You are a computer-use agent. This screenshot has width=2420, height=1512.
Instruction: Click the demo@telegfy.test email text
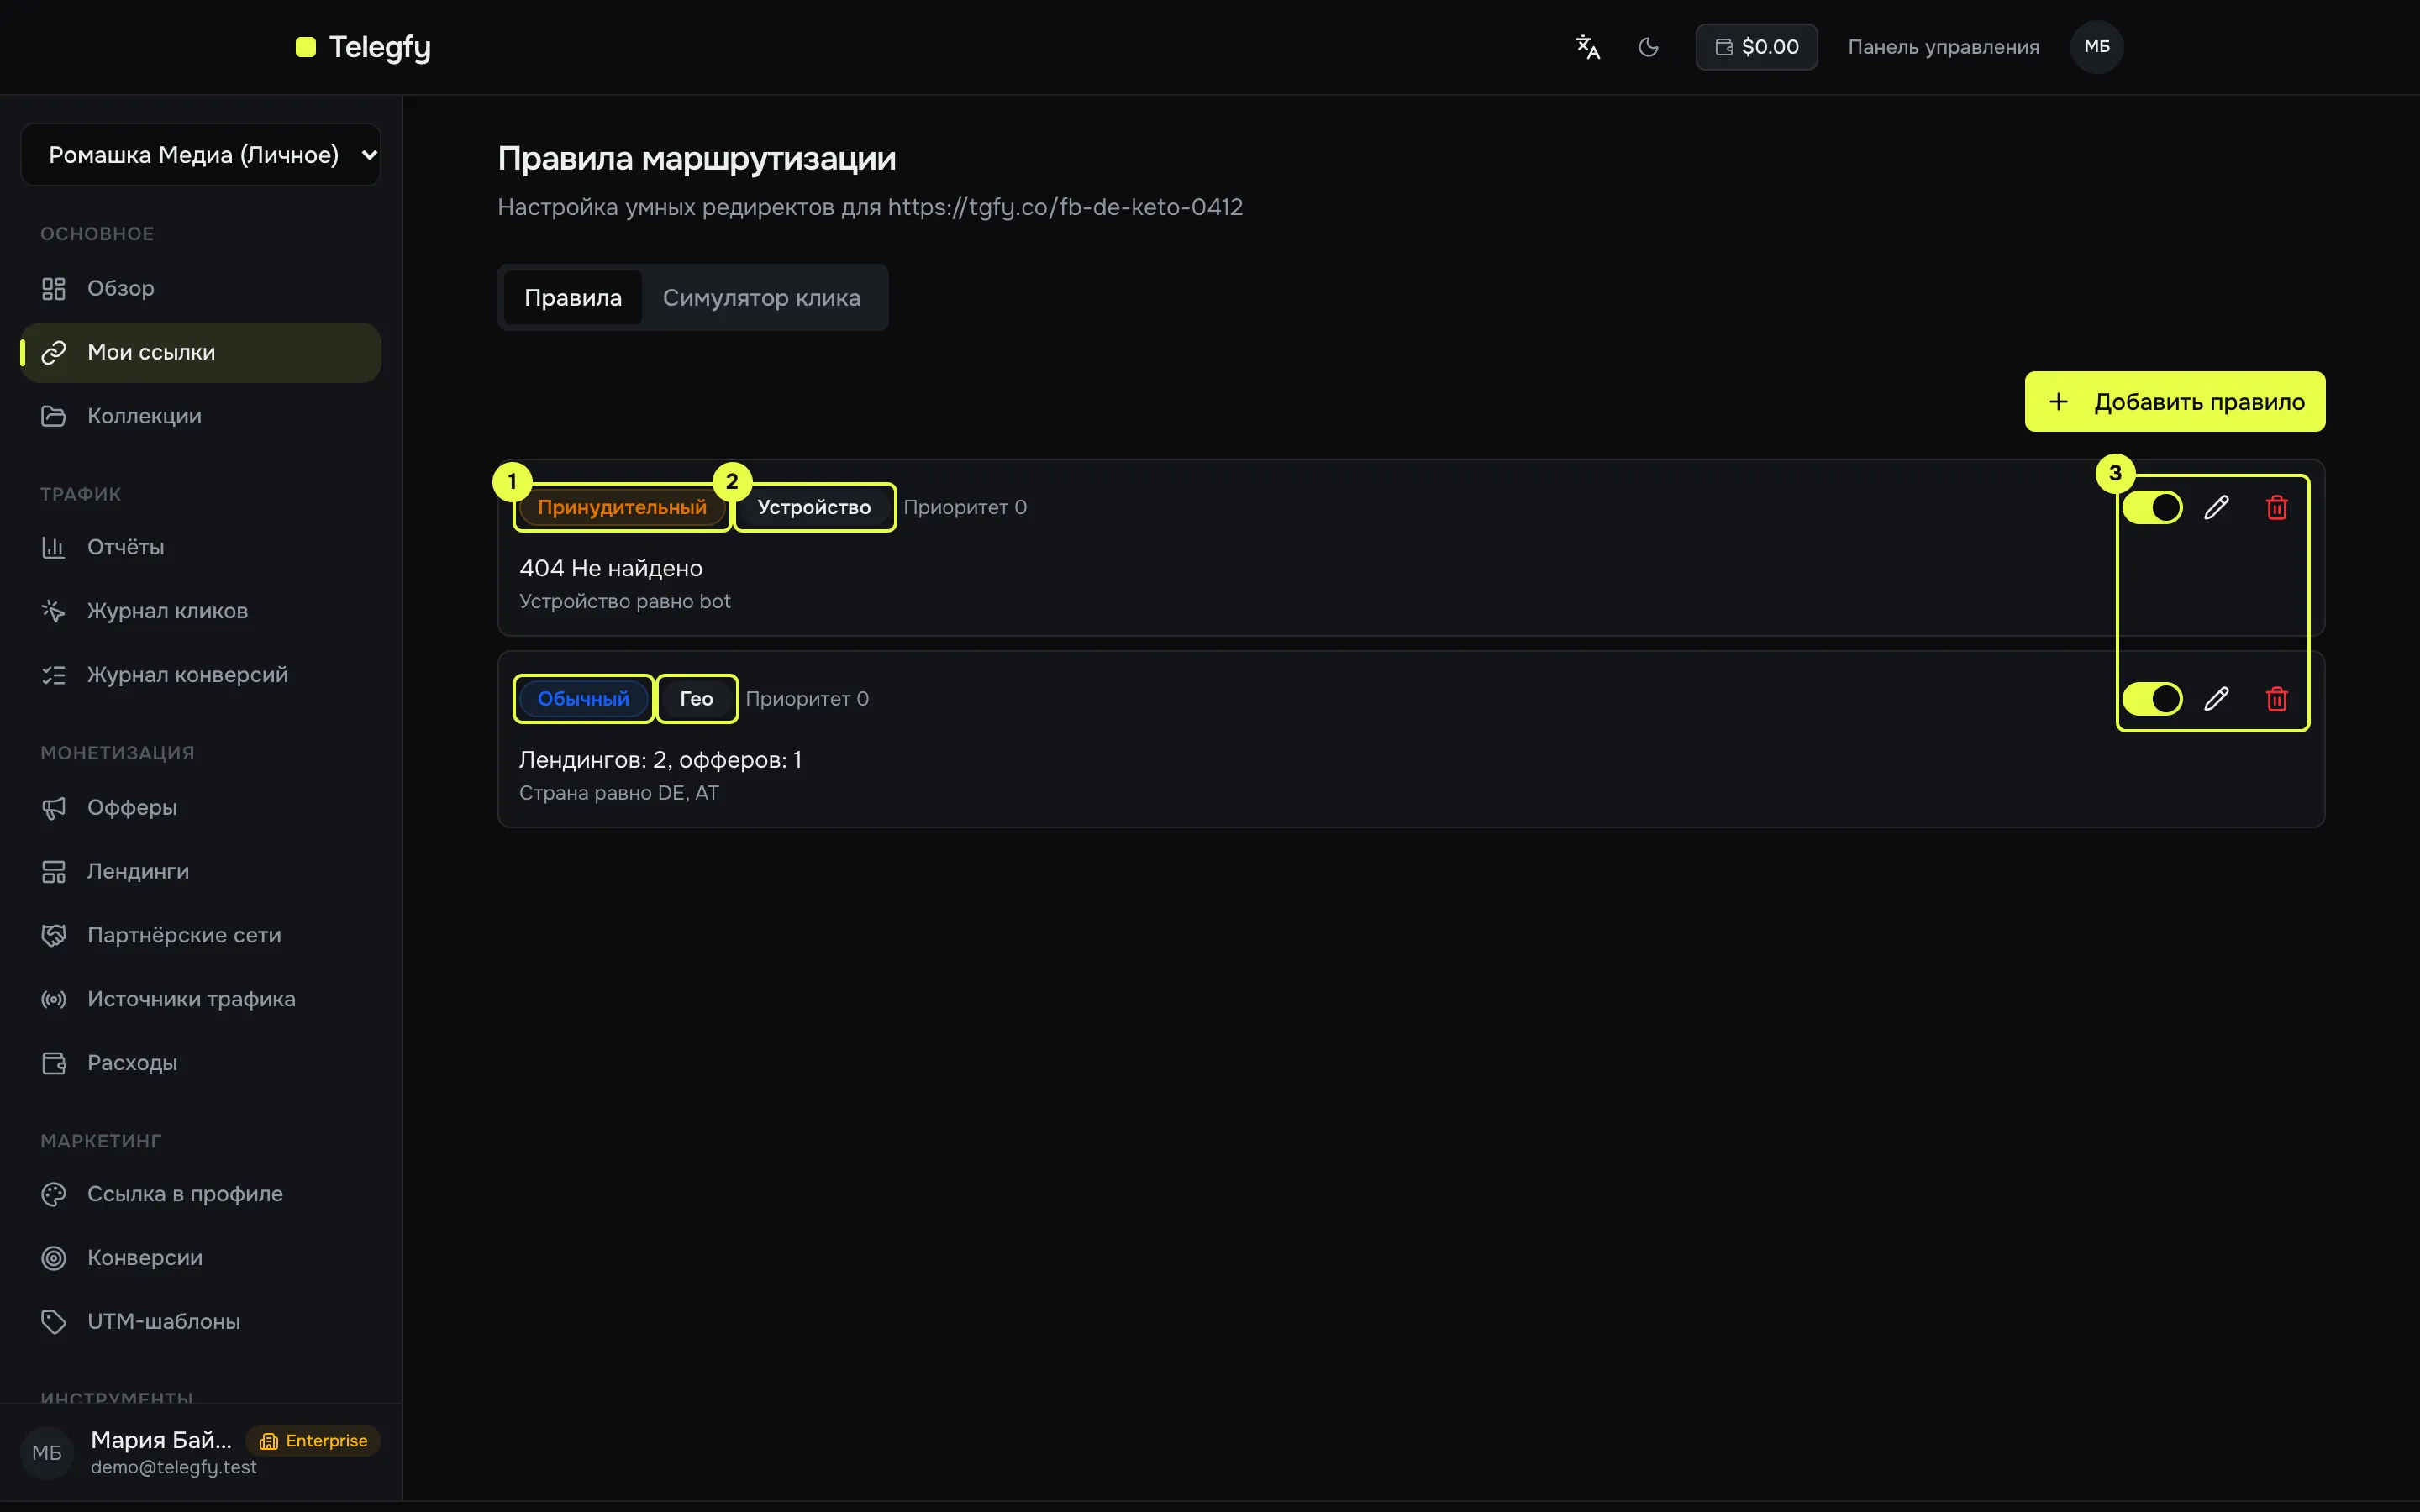174,1467
